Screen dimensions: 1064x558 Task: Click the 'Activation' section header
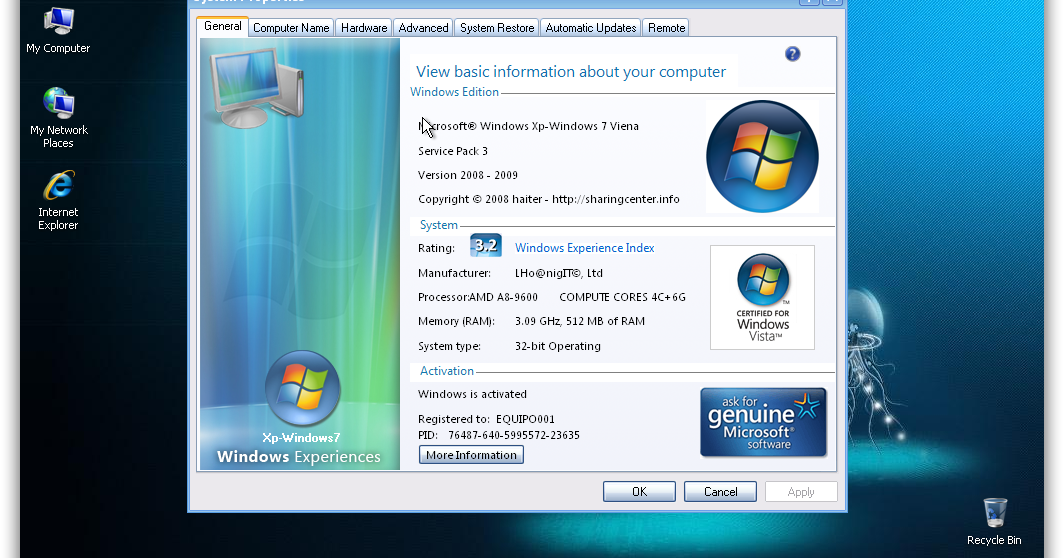(446, 371)
